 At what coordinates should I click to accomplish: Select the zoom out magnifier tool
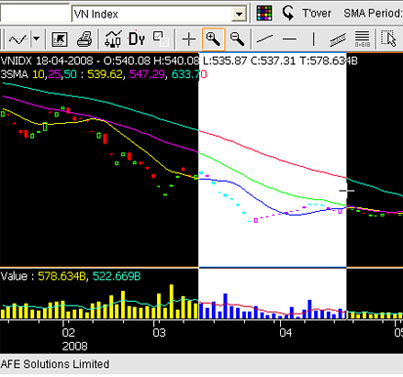pyautogui.click(x=237, y=39)
